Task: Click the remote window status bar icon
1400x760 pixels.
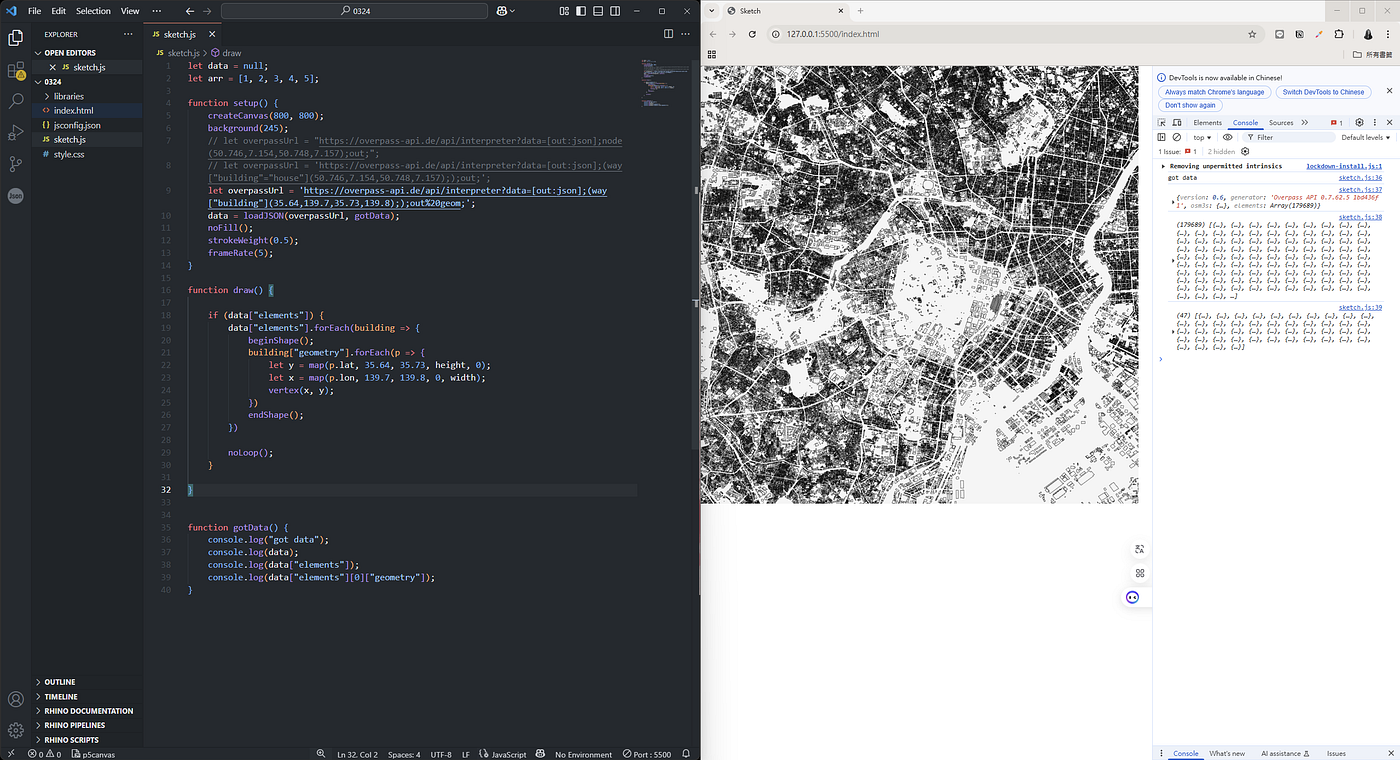Action: click(9, 754)
